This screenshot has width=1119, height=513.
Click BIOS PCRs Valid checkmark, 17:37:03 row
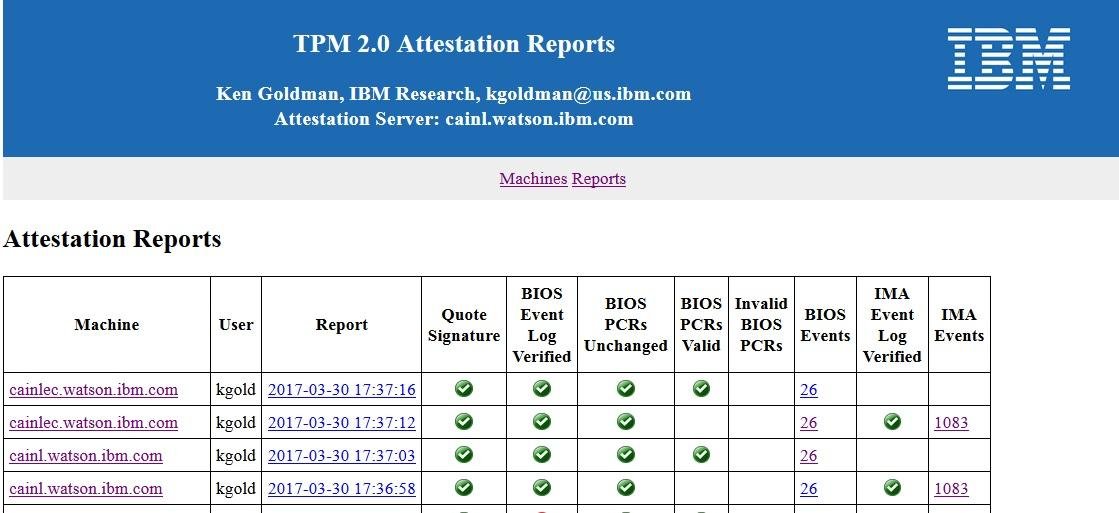click(x=702, y=454)
